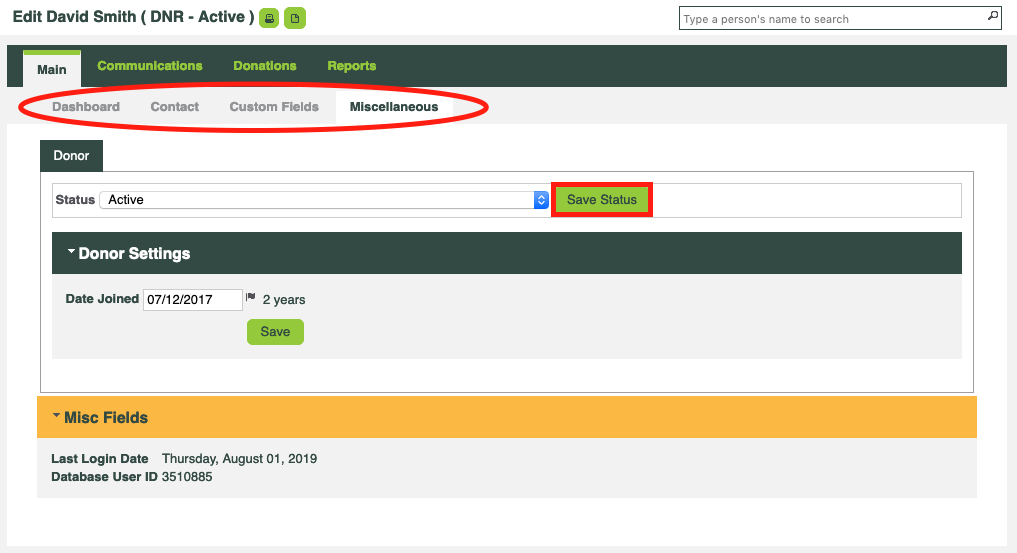Switch to the Communications tab

(150, 65)
